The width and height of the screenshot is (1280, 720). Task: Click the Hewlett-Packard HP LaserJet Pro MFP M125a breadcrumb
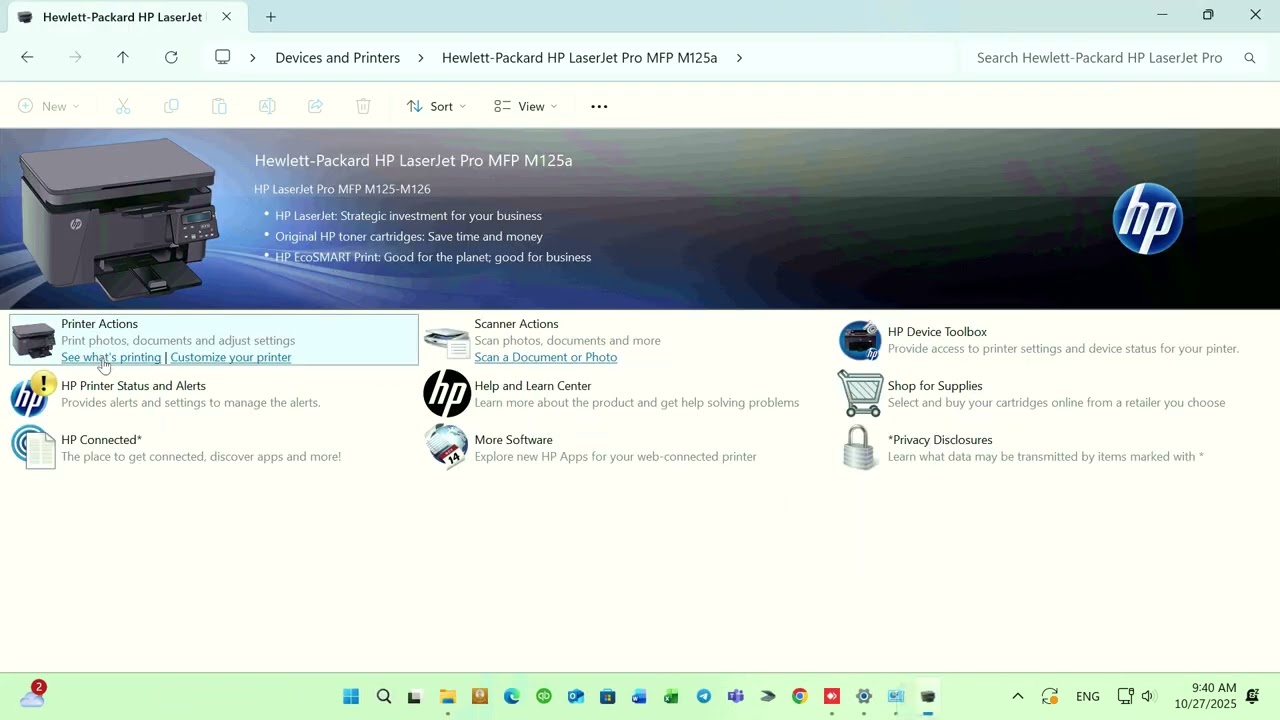coord(580,58)
